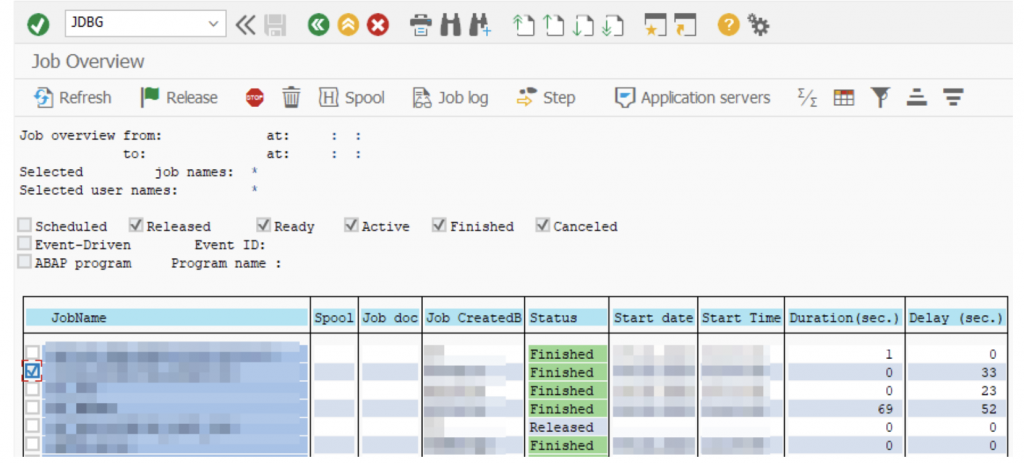Image resolution: width=1024 pixels, height=463 pixels.
Task: Click the Find binoculars icon
Action: [x=451, y=24]
